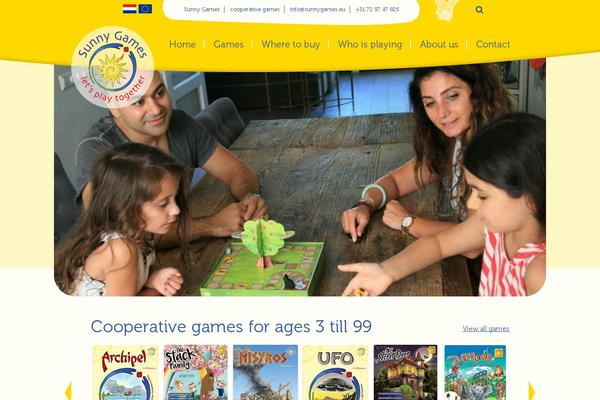The height and width of the screenshot is (400, 600).
Task: Open the Home menu item
Action: (x=182, y=44)
